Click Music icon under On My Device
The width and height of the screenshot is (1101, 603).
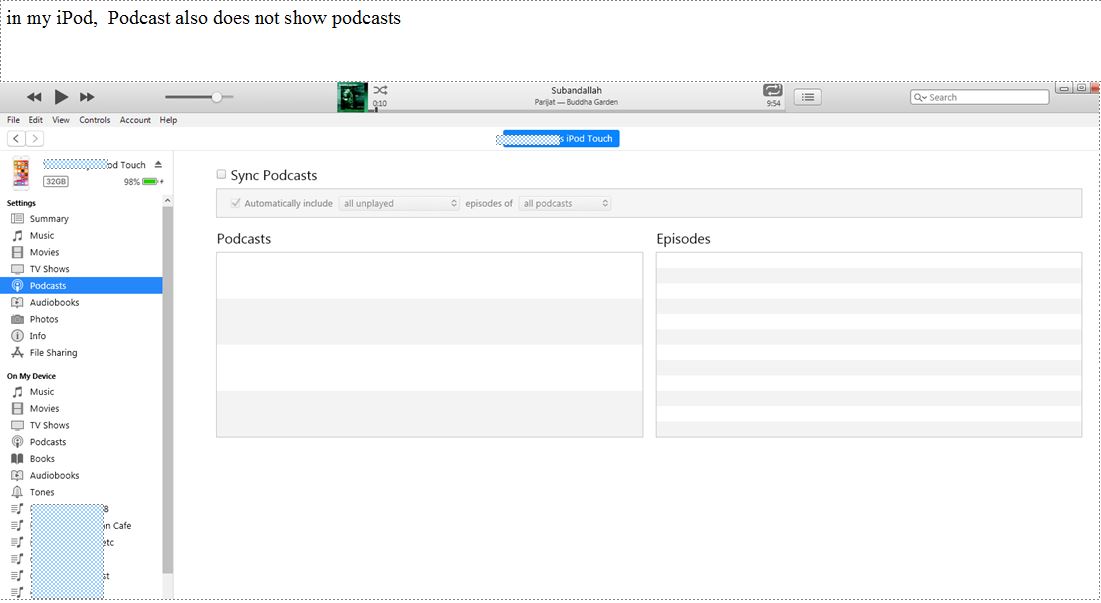coord(18,392)
